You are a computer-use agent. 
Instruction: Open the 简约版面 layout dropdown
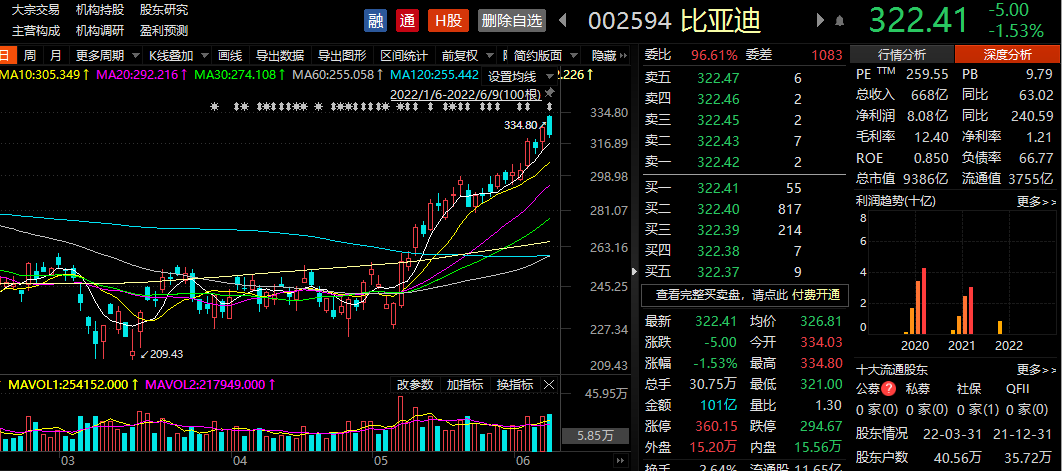[544, 56]
